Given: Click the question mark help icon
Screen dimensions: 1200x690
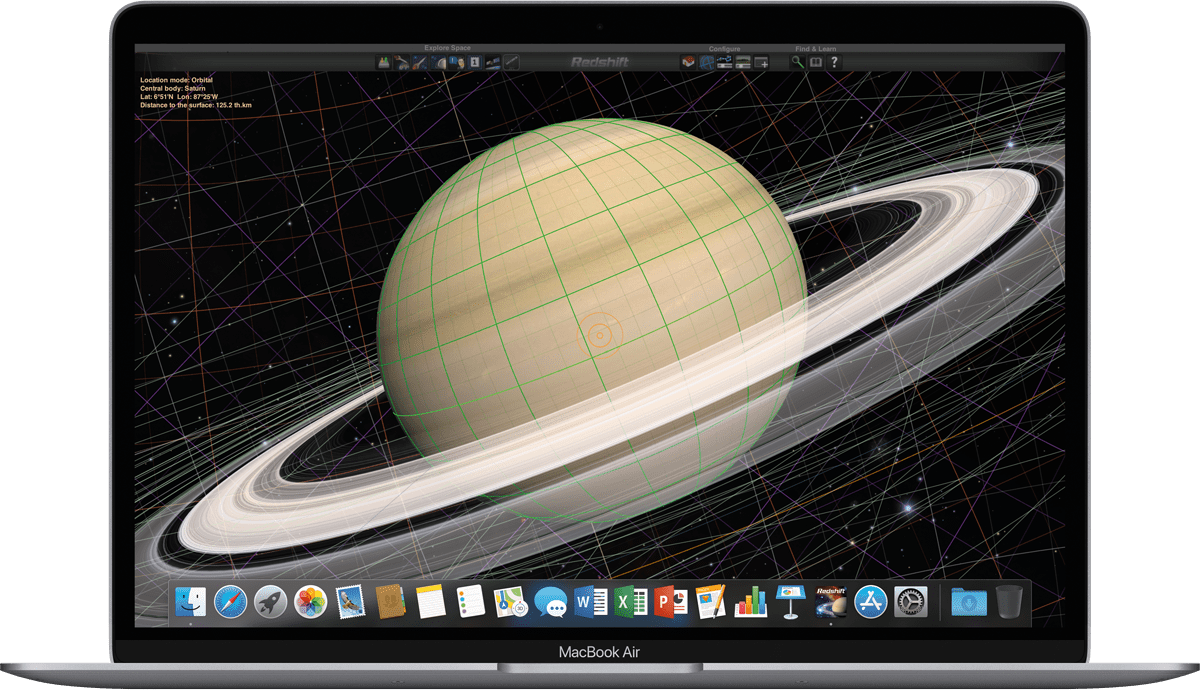Looking at the screenshot, I should (834, 62).
